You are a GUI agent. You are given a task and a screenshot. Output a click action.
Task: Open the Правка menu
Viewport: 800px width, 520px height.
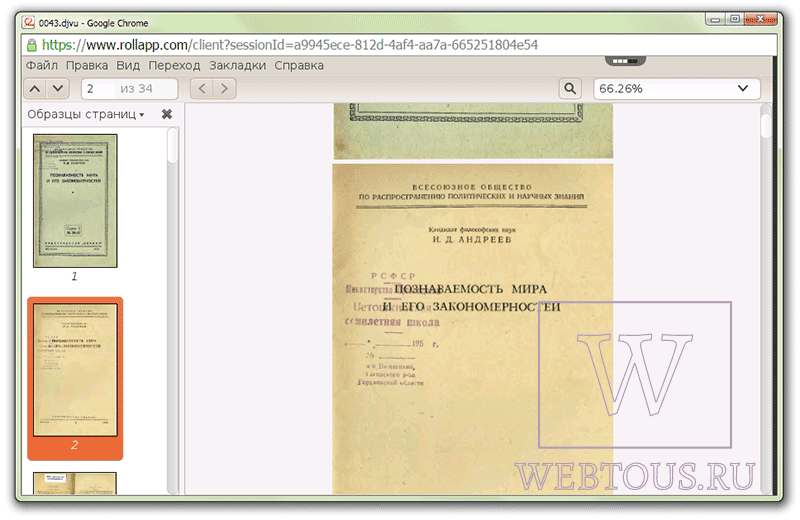click(x=87, y=65)
